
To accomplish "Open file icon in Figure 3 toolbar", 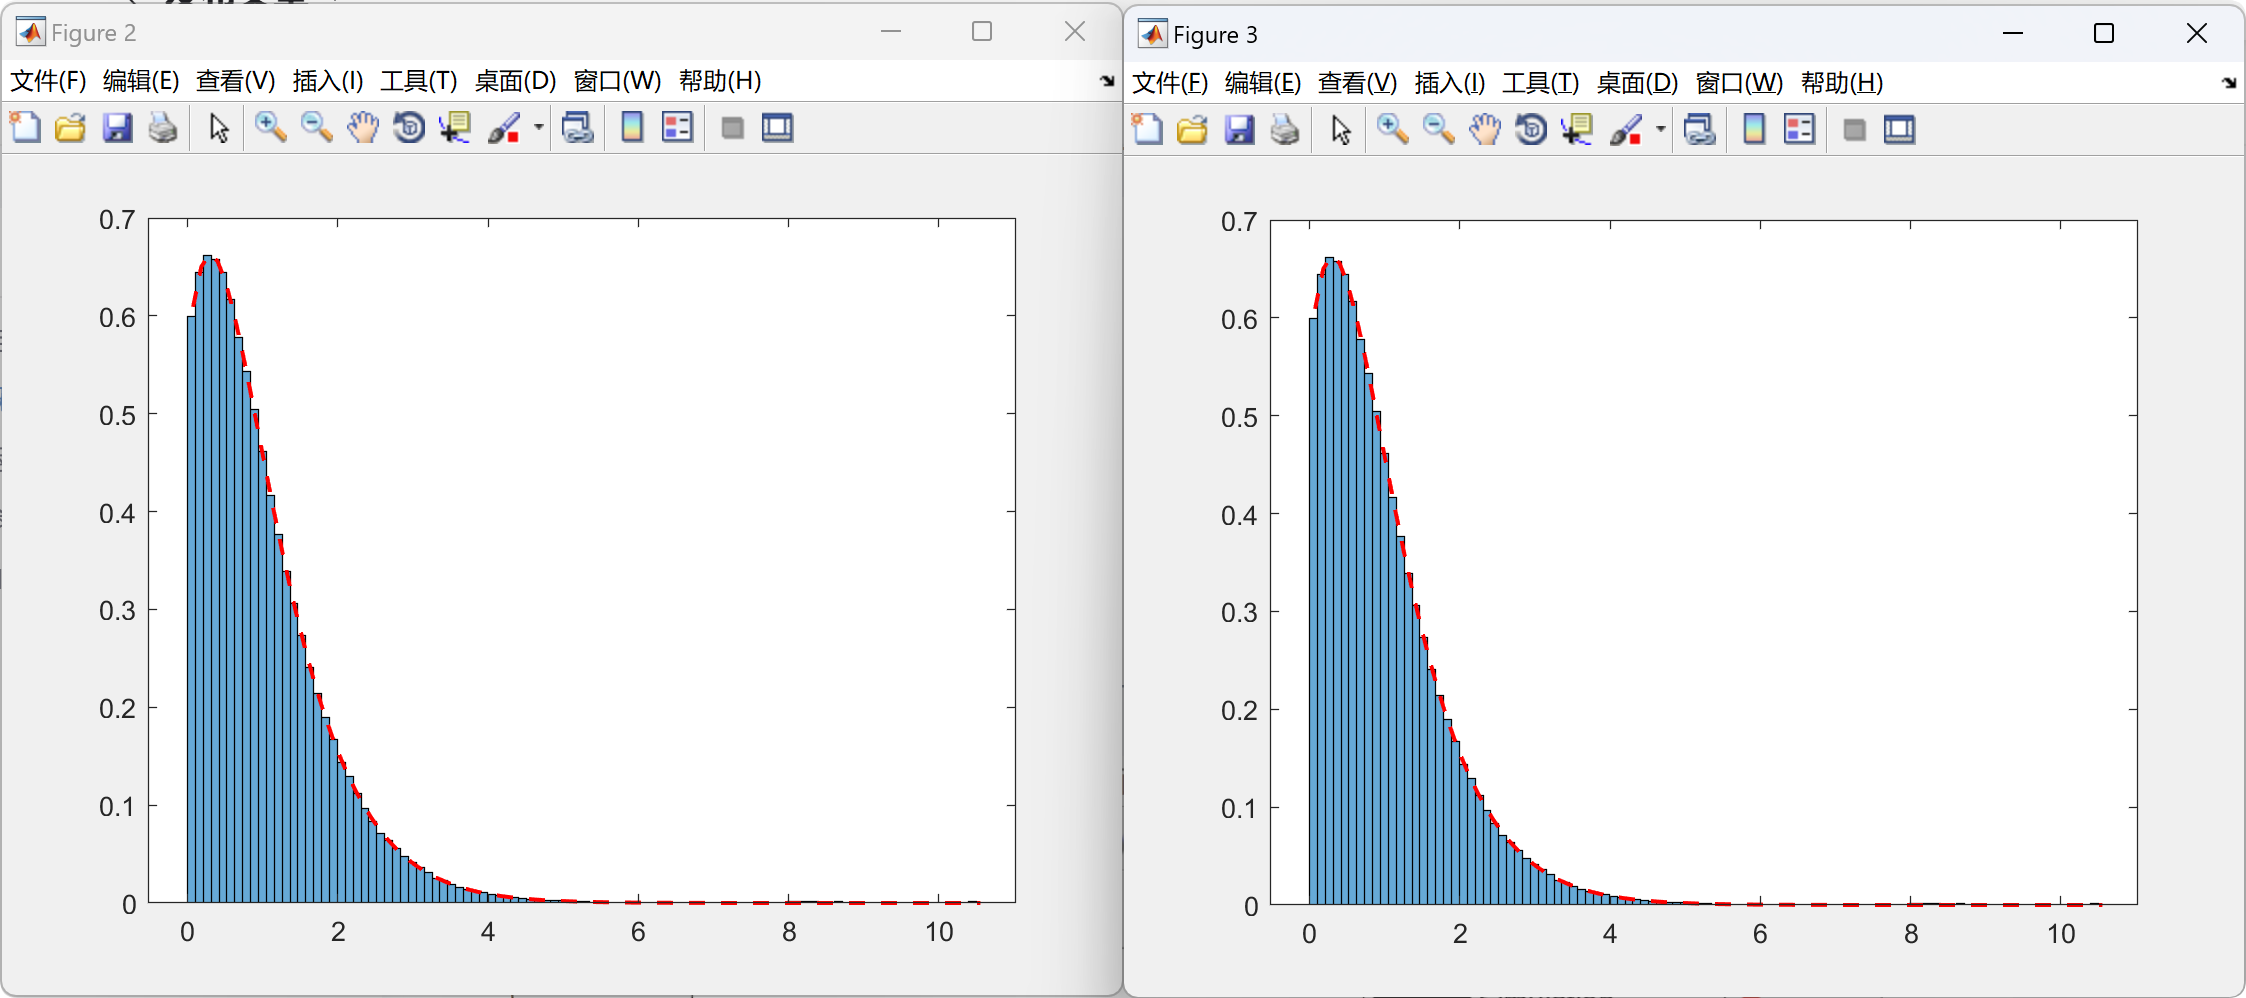I will (1193, 130).
